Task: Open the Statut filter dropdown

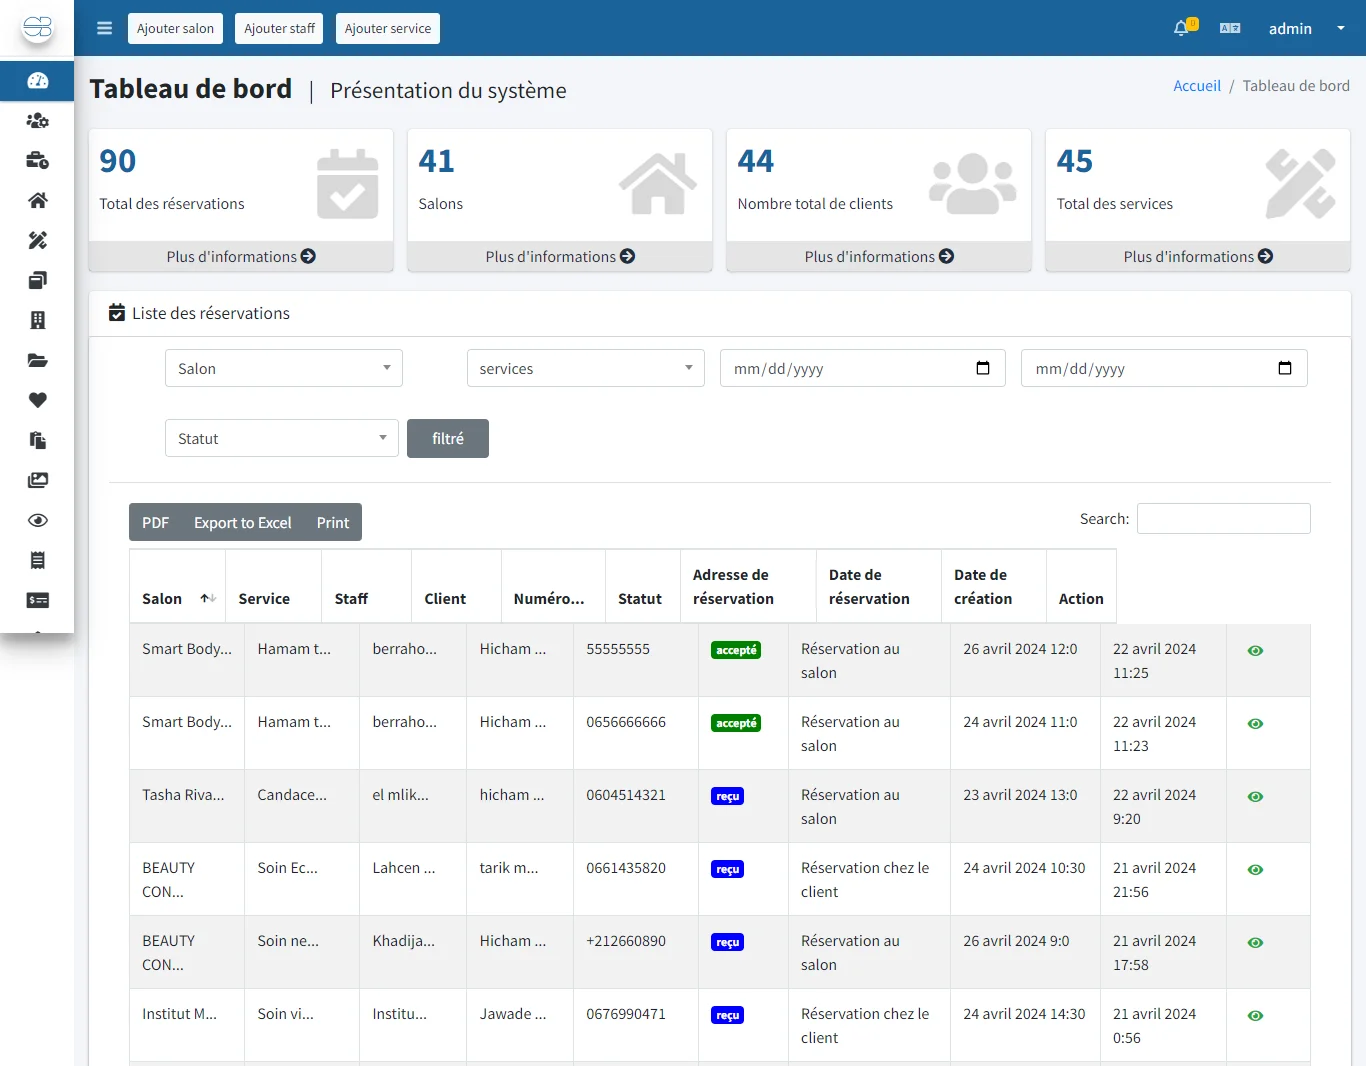Action: [x=282, y=438]
